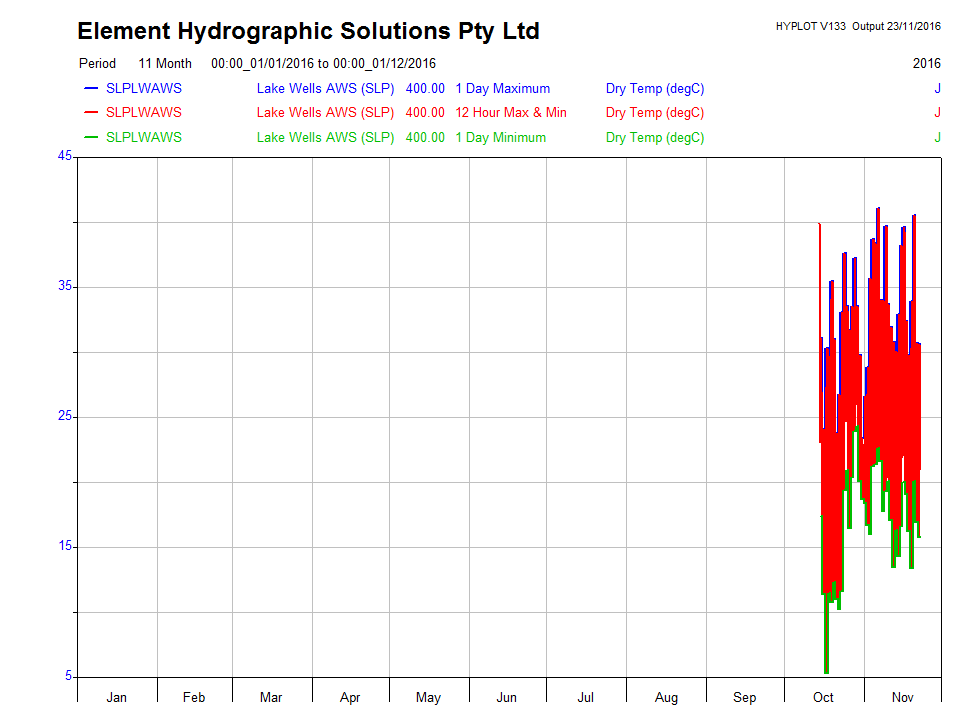Click the Jan label on the time axis
This screenshot has width=968, height=726.
117,697
